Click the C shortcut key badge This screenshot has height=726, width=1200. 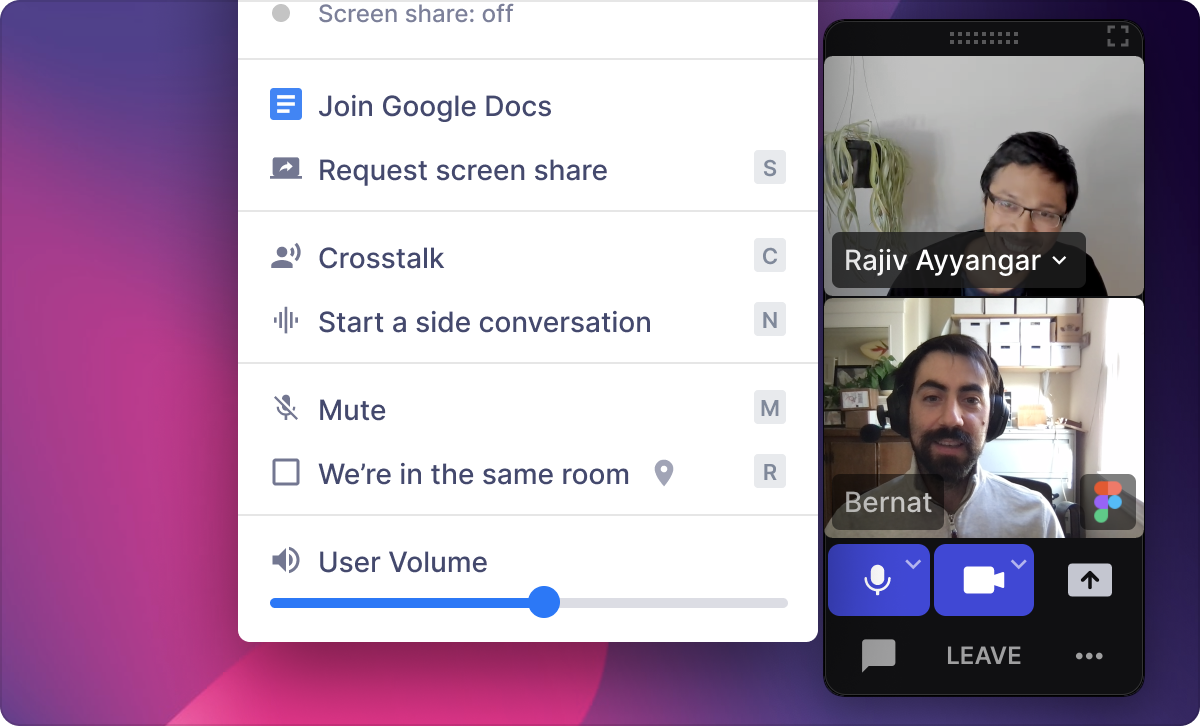tap(770, 256)
